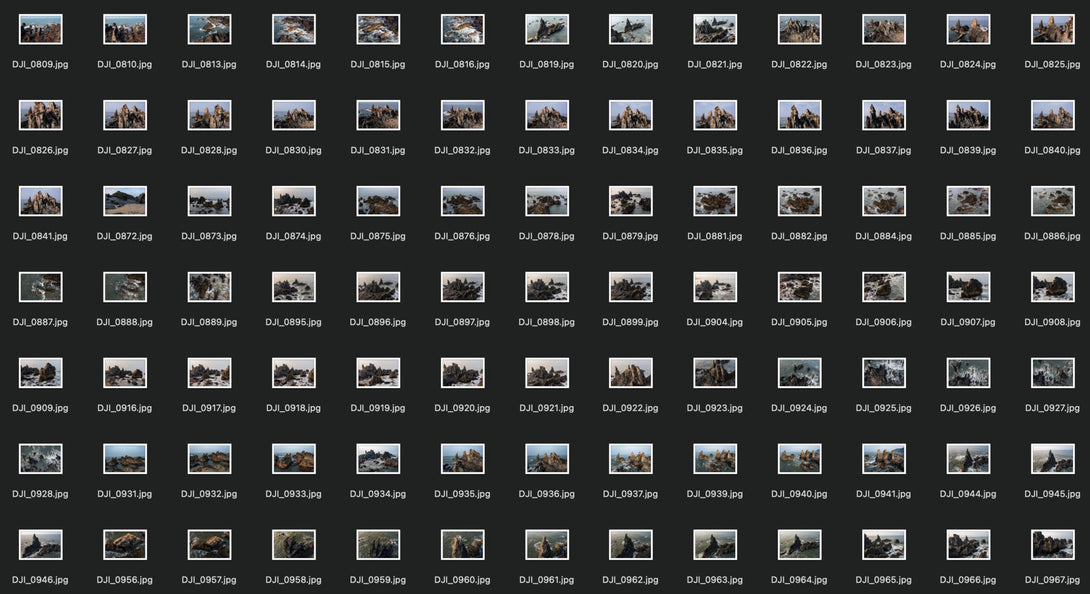Select the DJI_0819.jpg image thumbnail
Screen dimensions: 1090x594
pyautogui.click(x=547, y=29)
